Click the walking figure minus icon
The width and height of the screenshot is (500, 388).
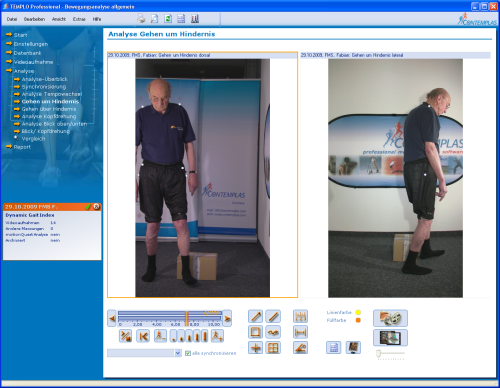pyautogui.click(x=160, y=336)
